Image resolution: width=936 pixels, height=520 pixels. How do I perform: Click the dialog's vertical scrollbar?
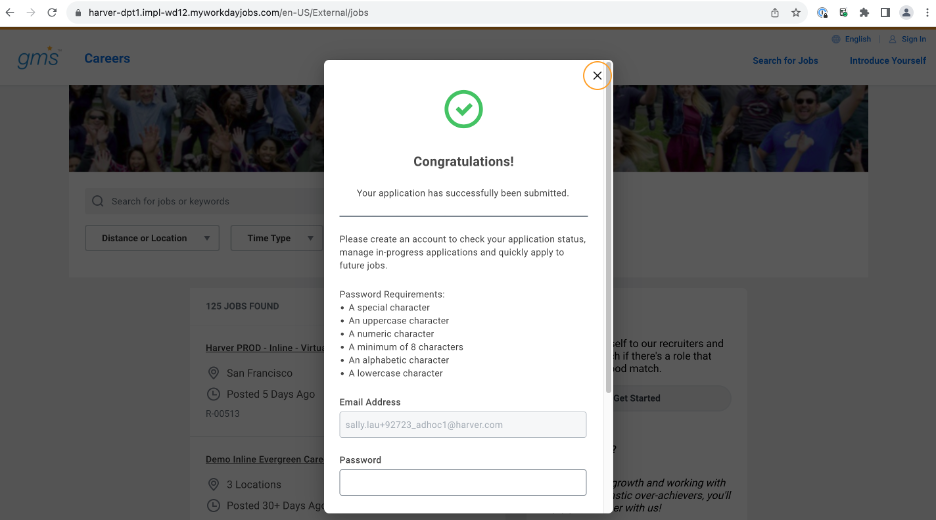click(608, 227)
